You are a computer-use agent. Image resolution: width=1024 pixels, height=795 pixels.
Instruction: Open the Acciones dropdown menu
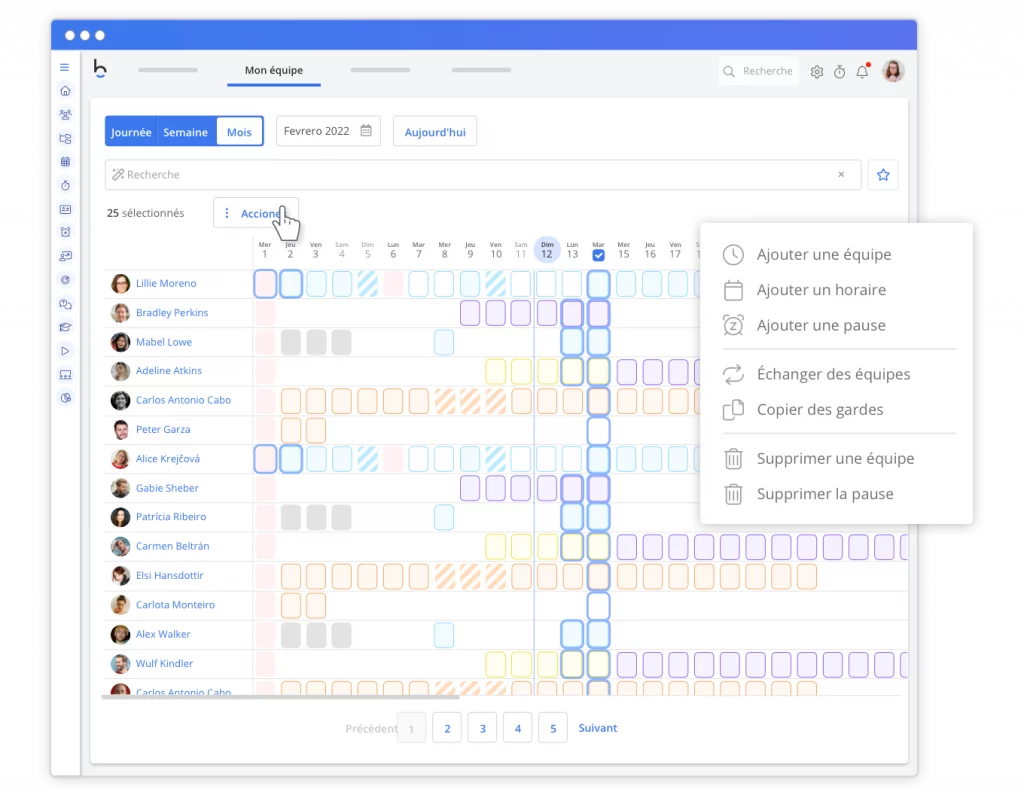point(256,213)
